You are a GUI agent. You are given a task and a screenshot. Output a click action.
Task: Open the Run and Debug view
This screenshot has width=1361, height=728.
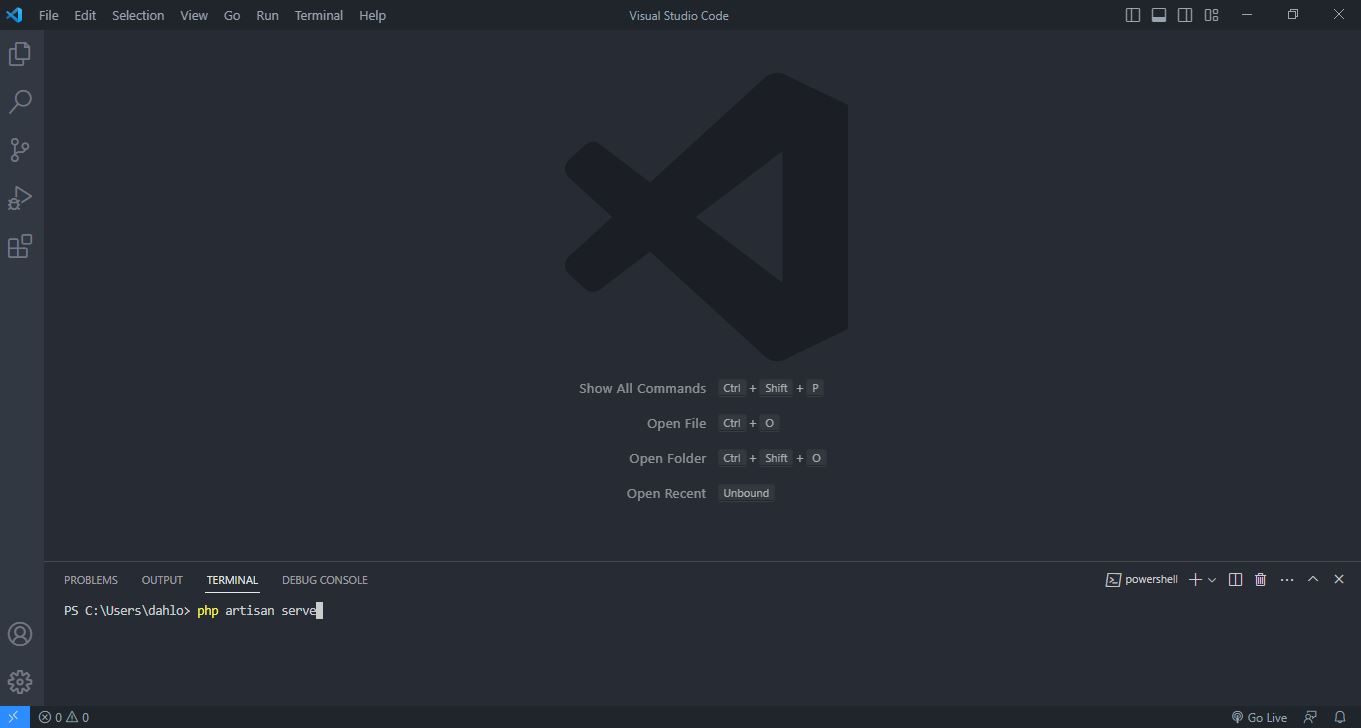pyautogui.click(x=20, y=198)
